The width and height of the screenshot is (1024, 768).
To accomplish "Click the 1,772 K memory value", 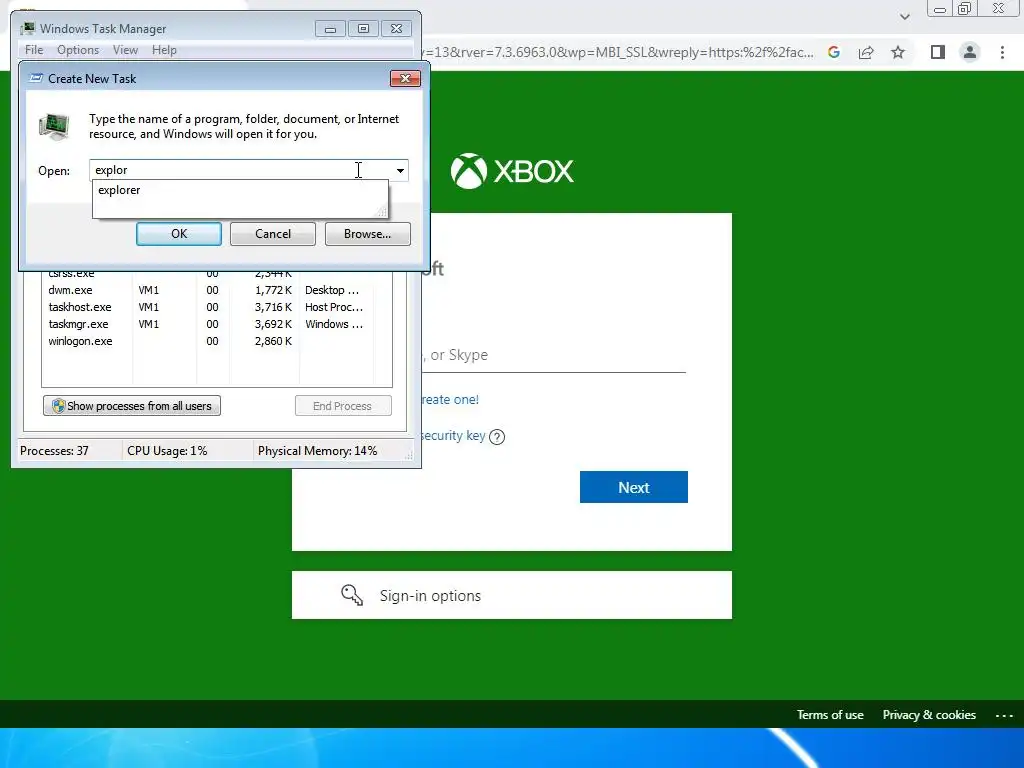I will coord(274,290).
